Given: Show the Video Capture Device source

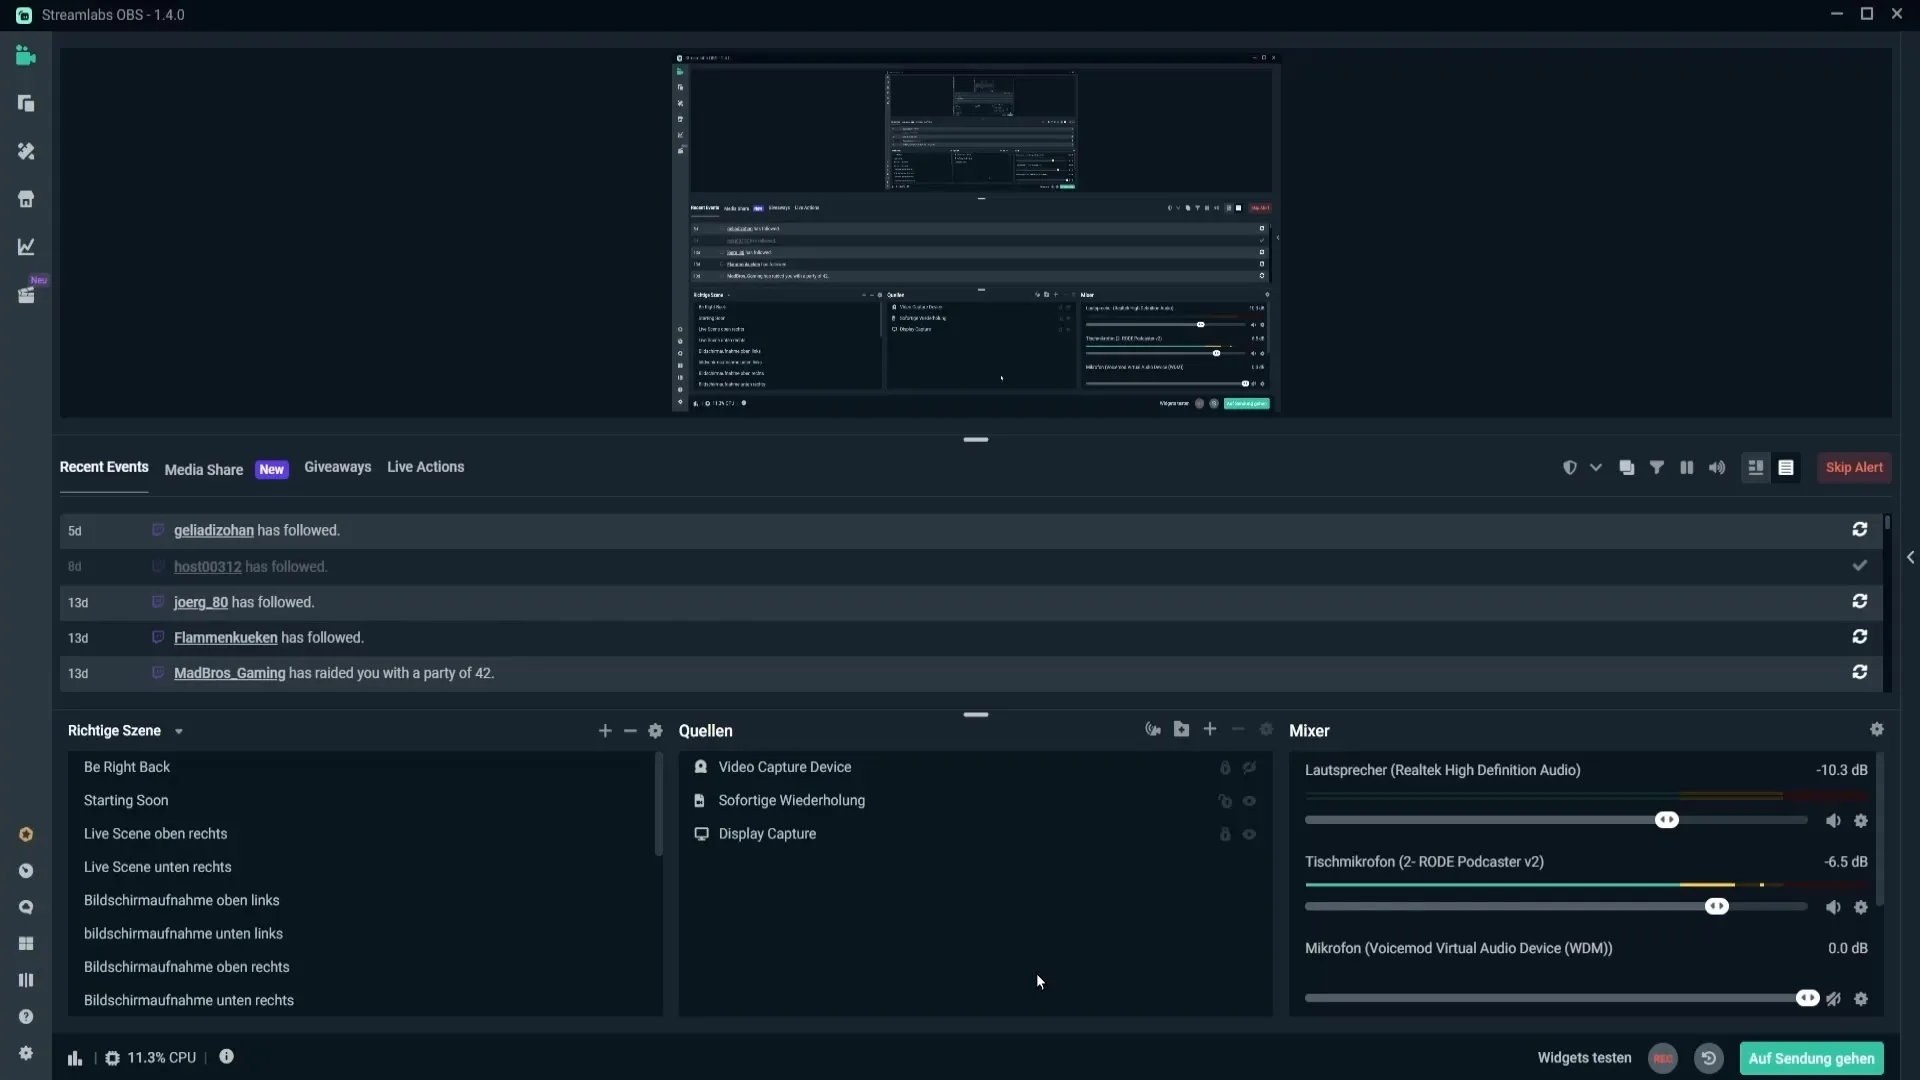Looking at the screenshot, I should 1250,768.
